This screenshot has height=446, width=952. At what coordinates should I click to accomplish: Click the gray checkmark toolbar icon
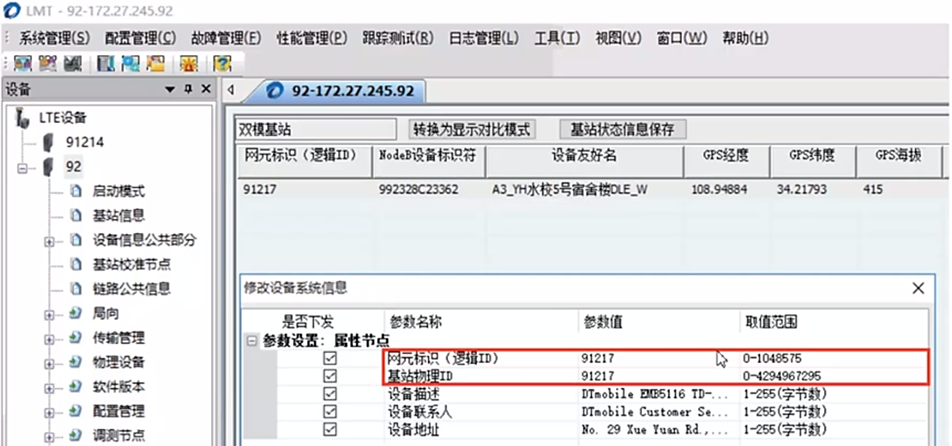[72, 63]
